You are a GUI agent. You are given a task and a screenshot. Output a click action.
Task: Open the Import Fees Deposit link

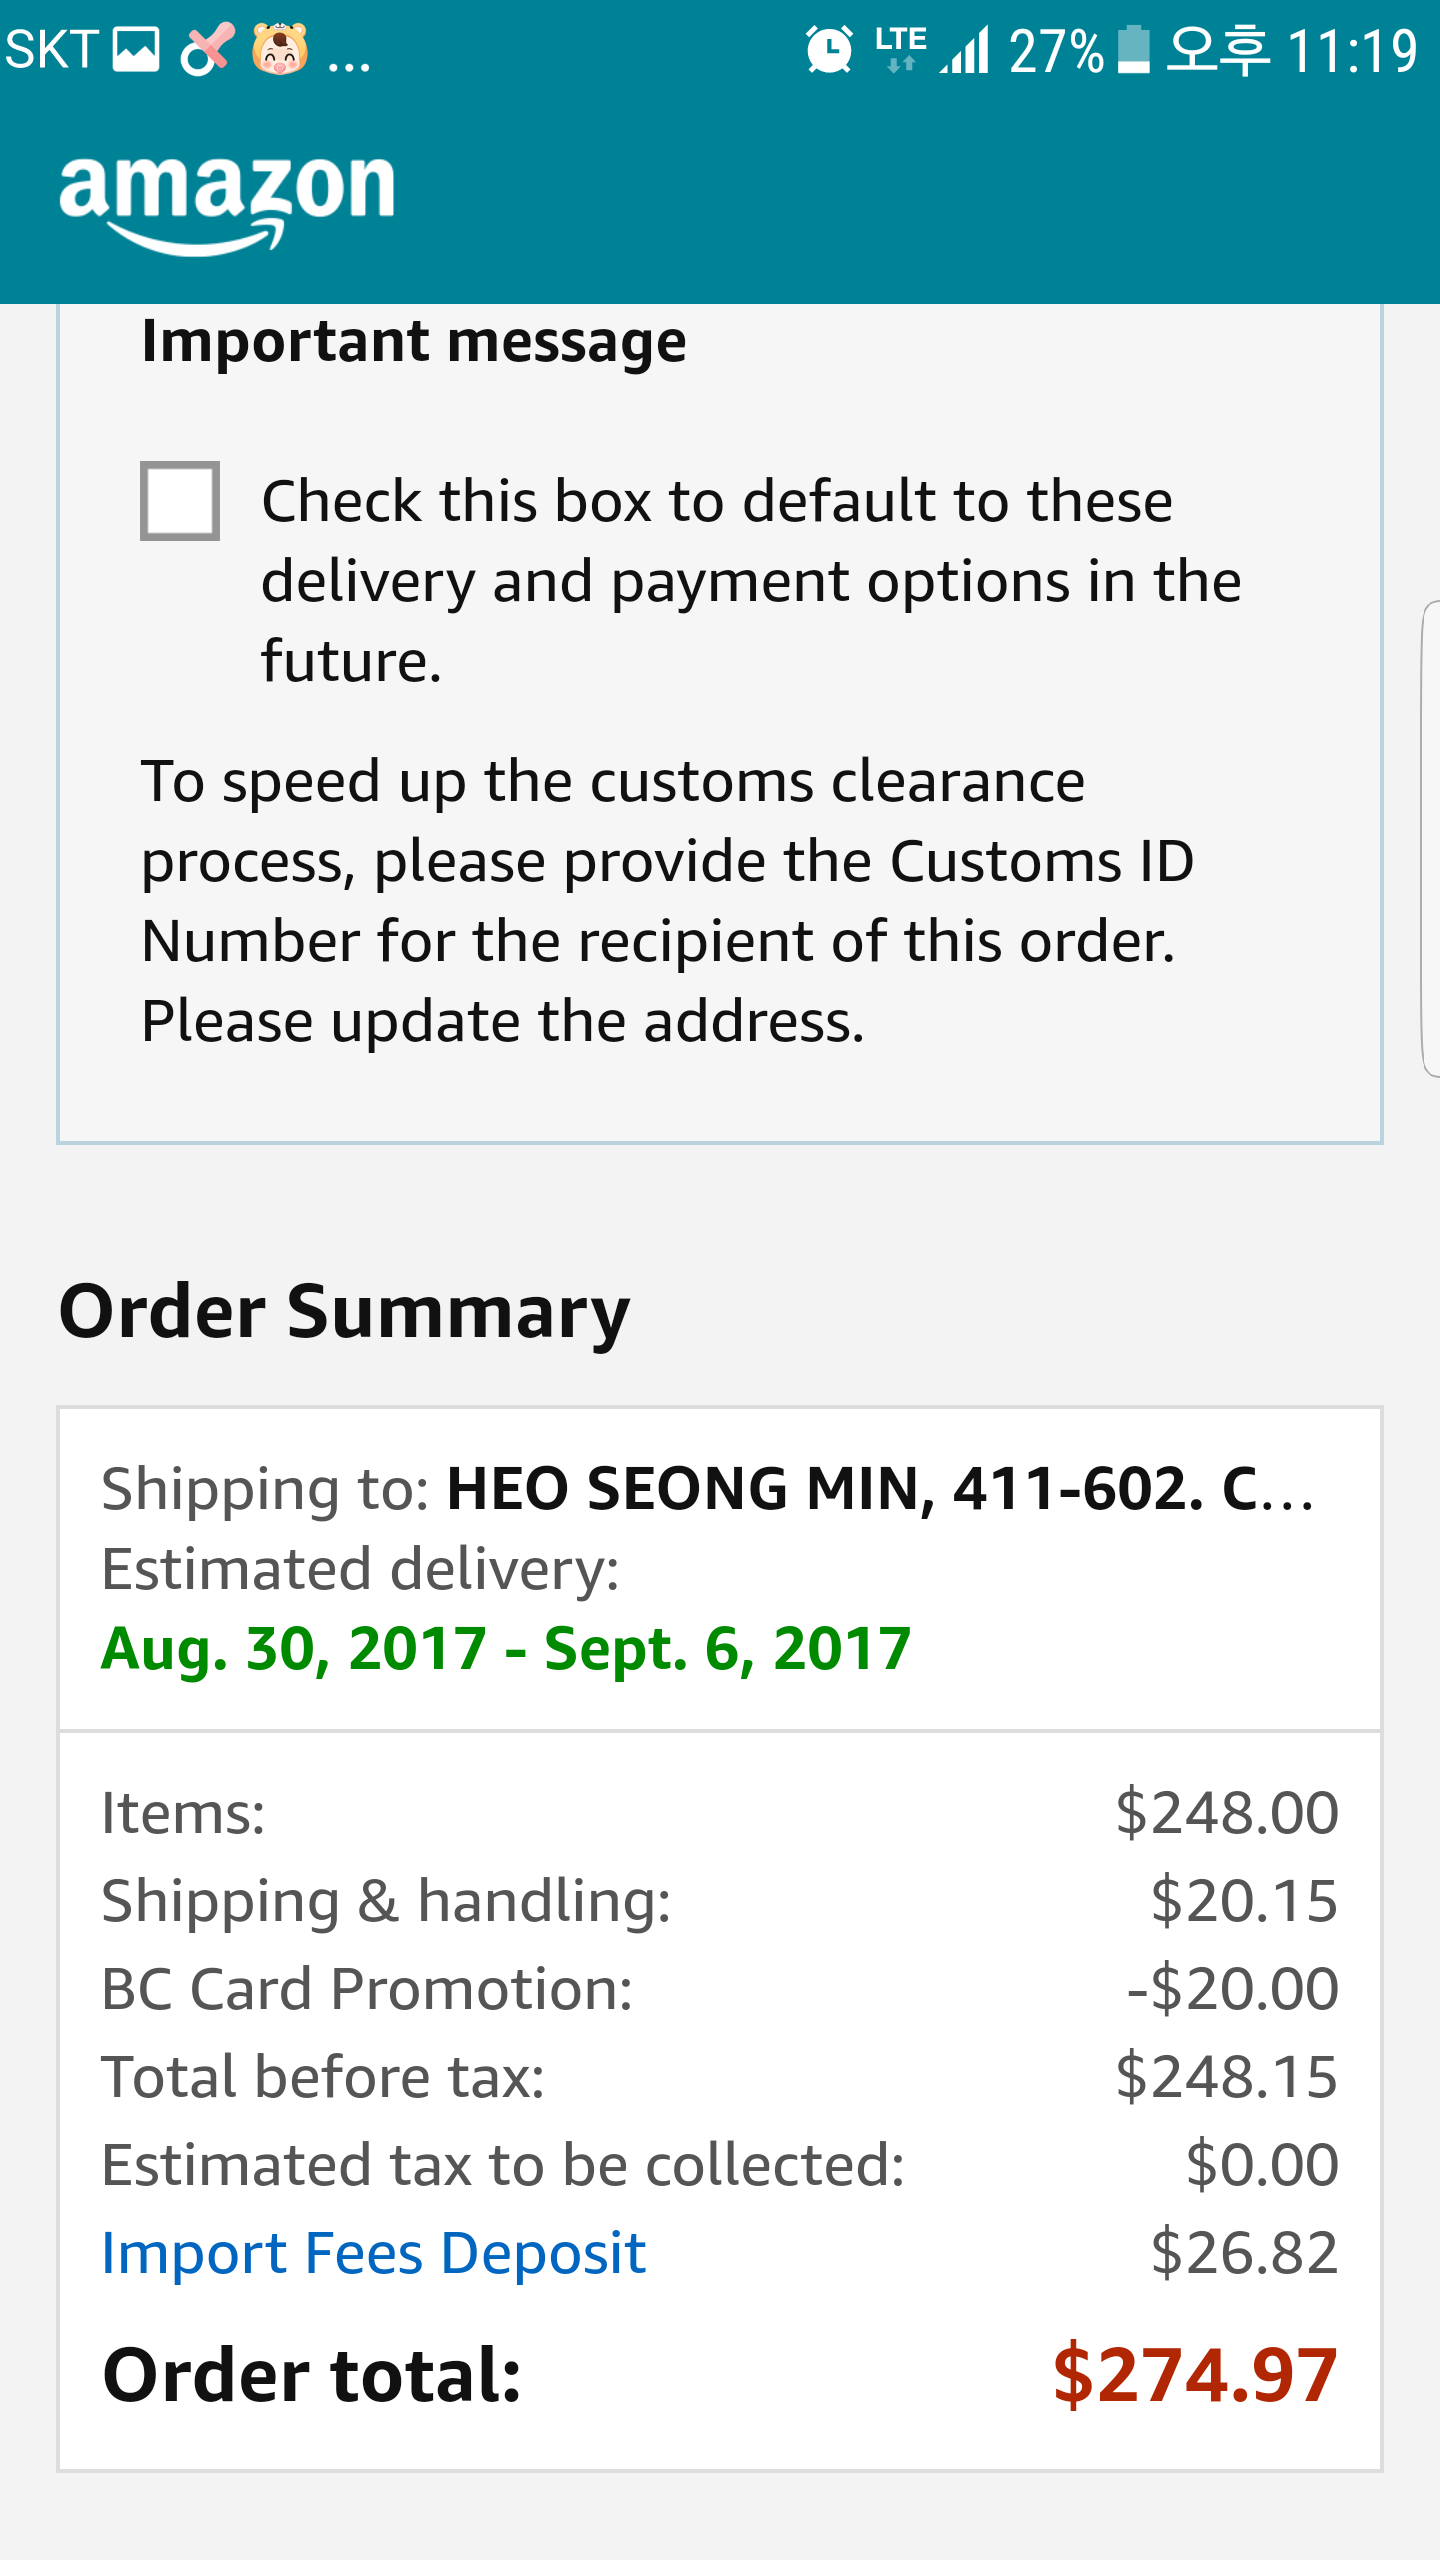[374, 2253]
